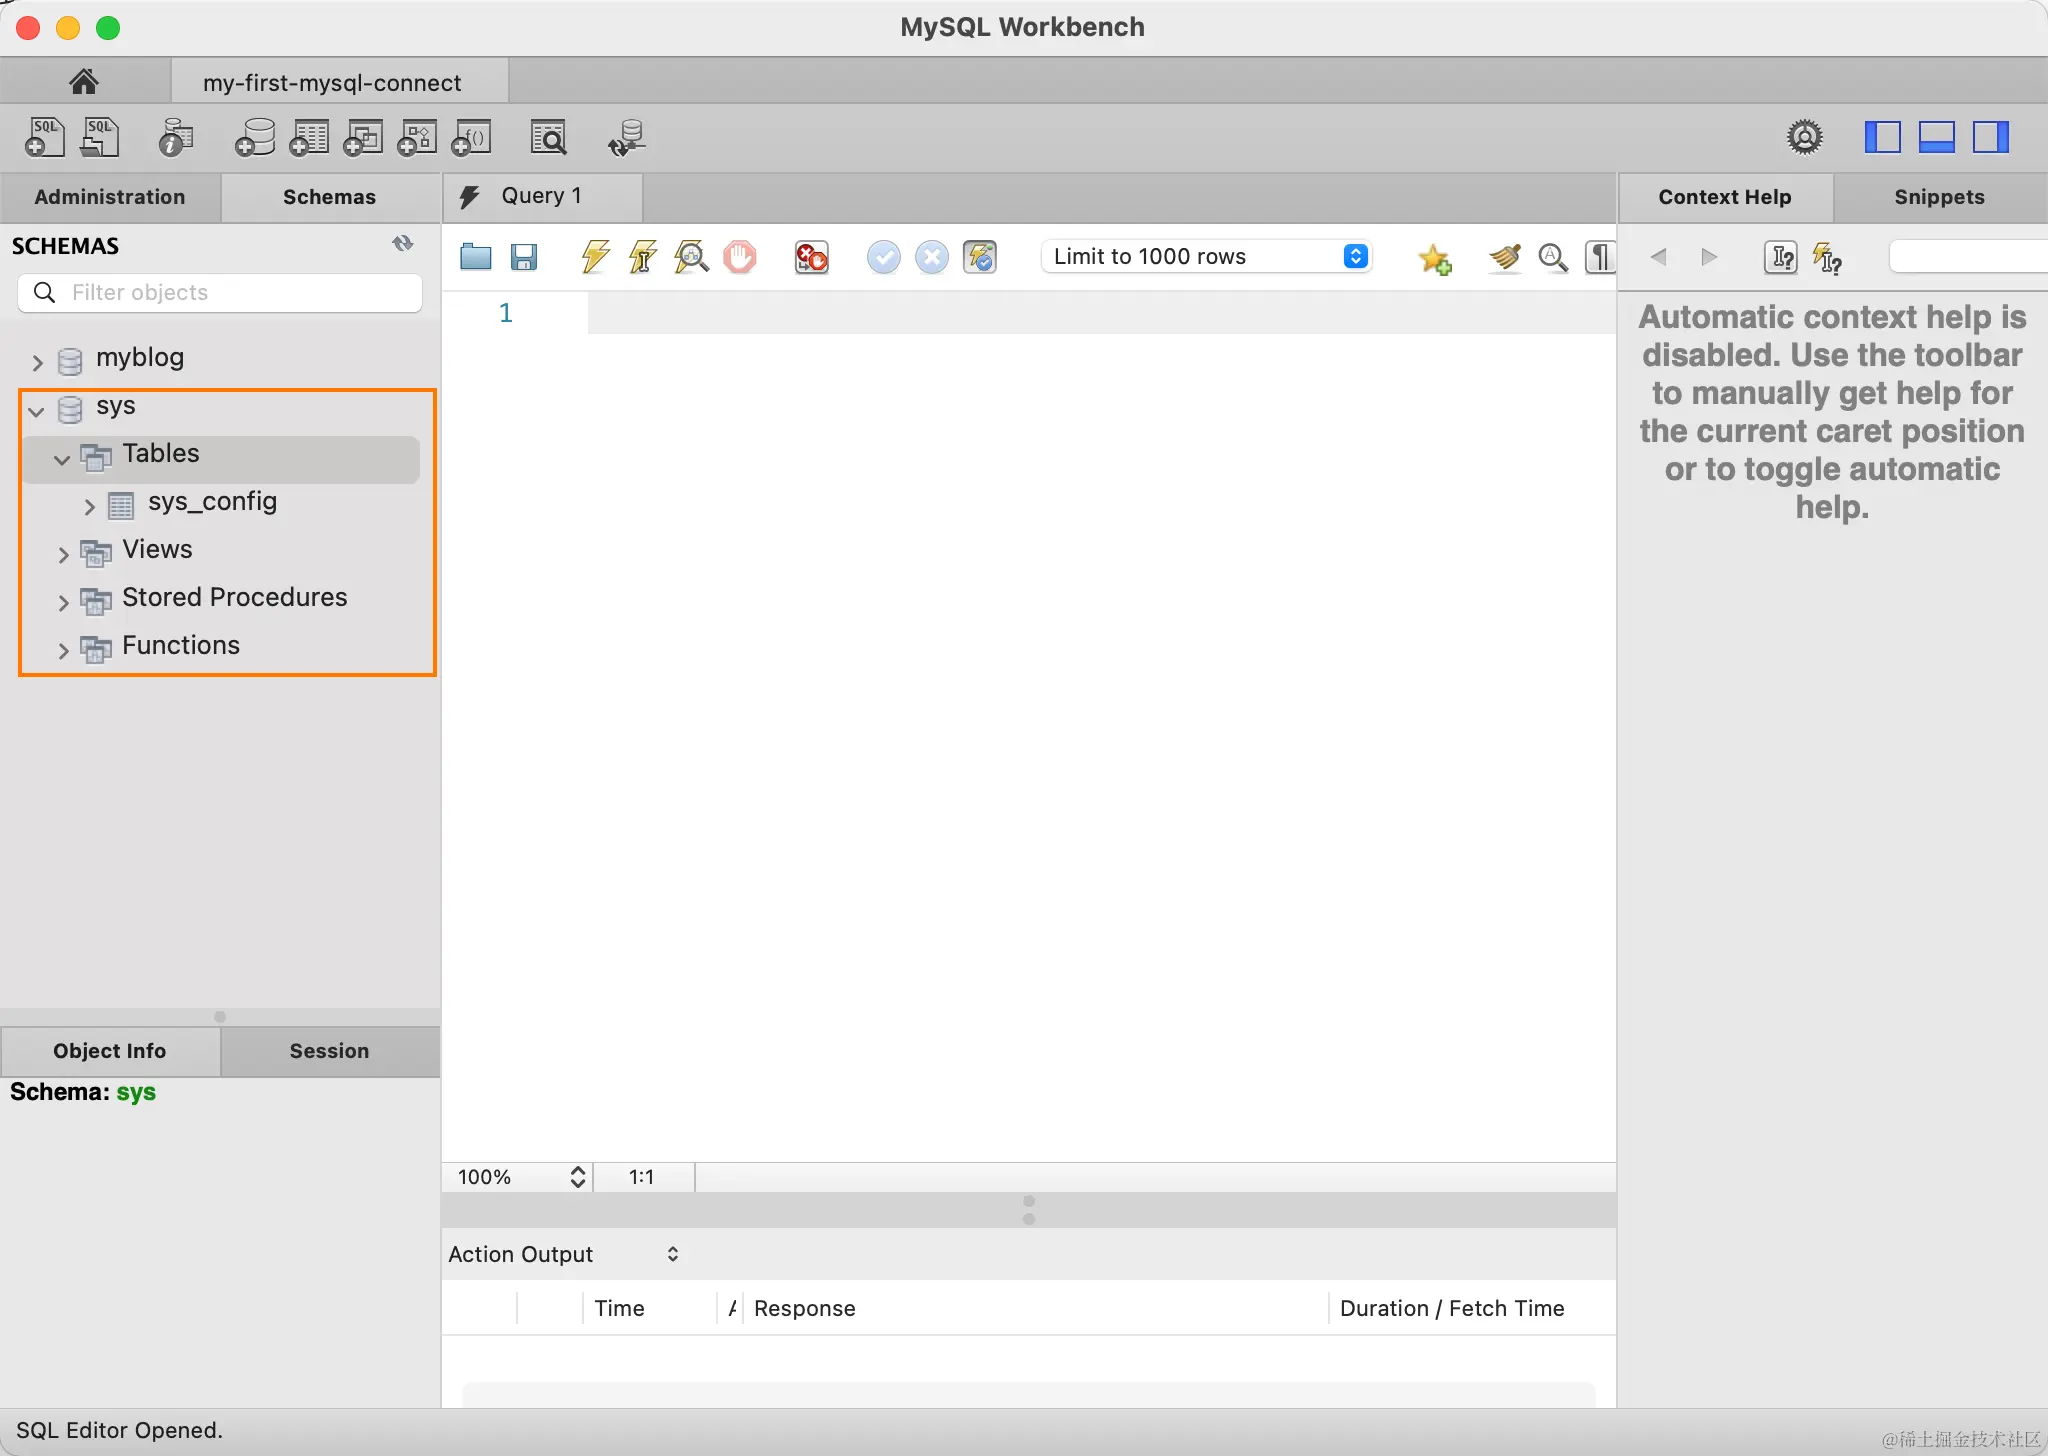
Task: Execute the query with lightning bolt
Action: [595, 257]
